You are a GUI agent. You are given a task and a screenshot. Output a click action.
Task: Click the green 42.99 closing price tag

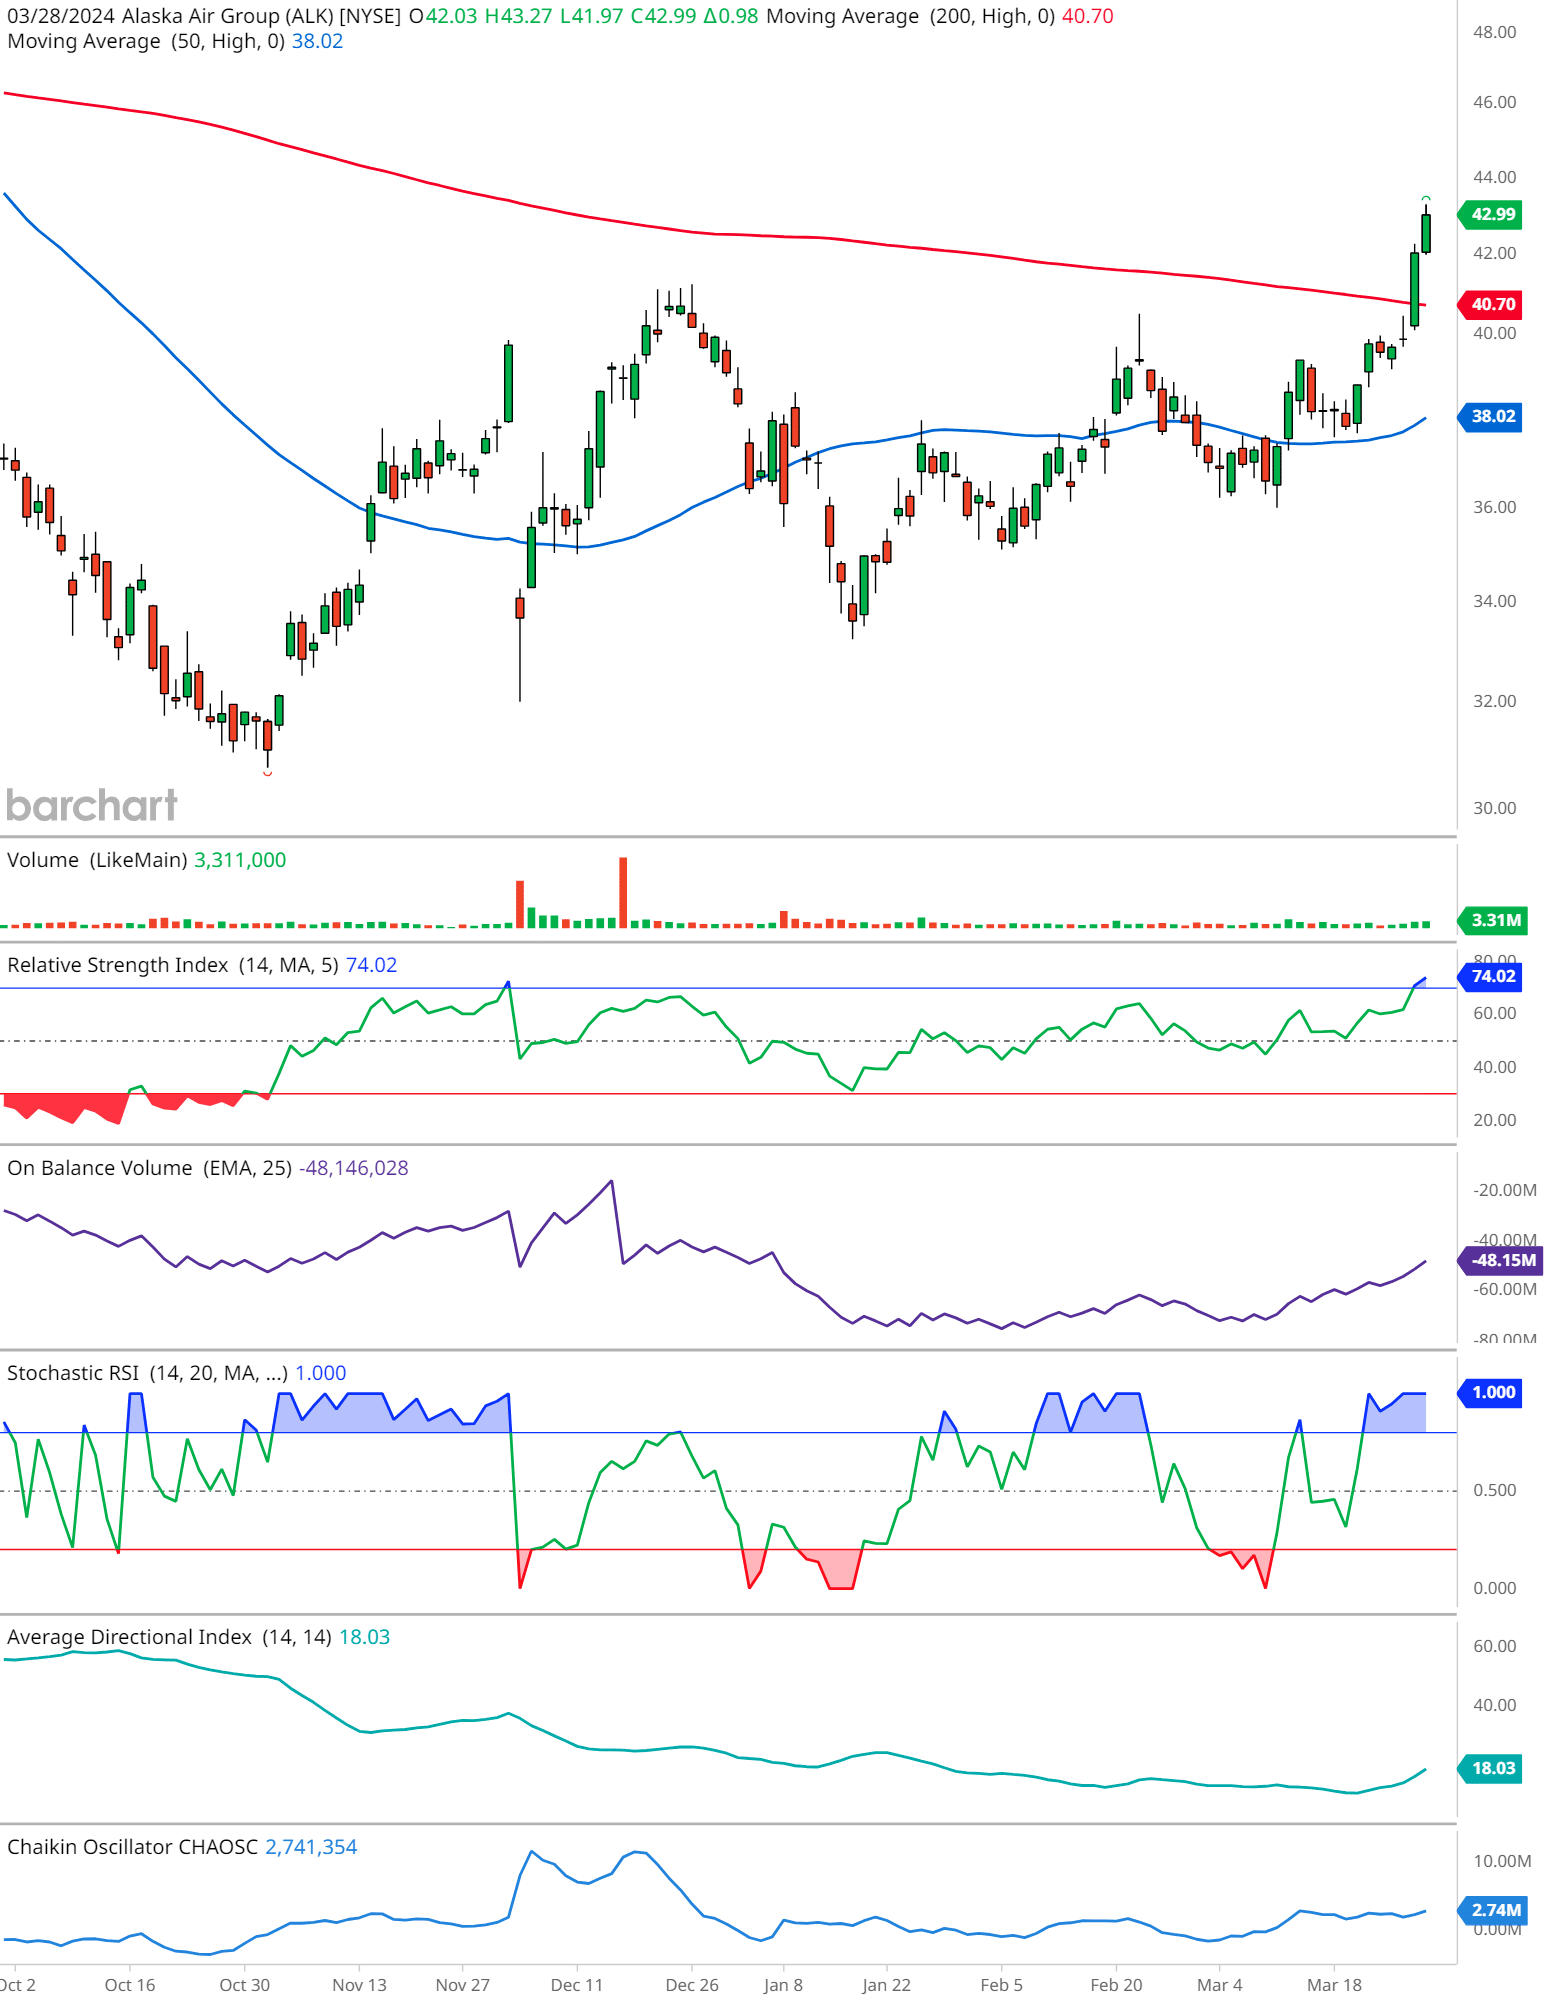click(x=1492, y=214)
